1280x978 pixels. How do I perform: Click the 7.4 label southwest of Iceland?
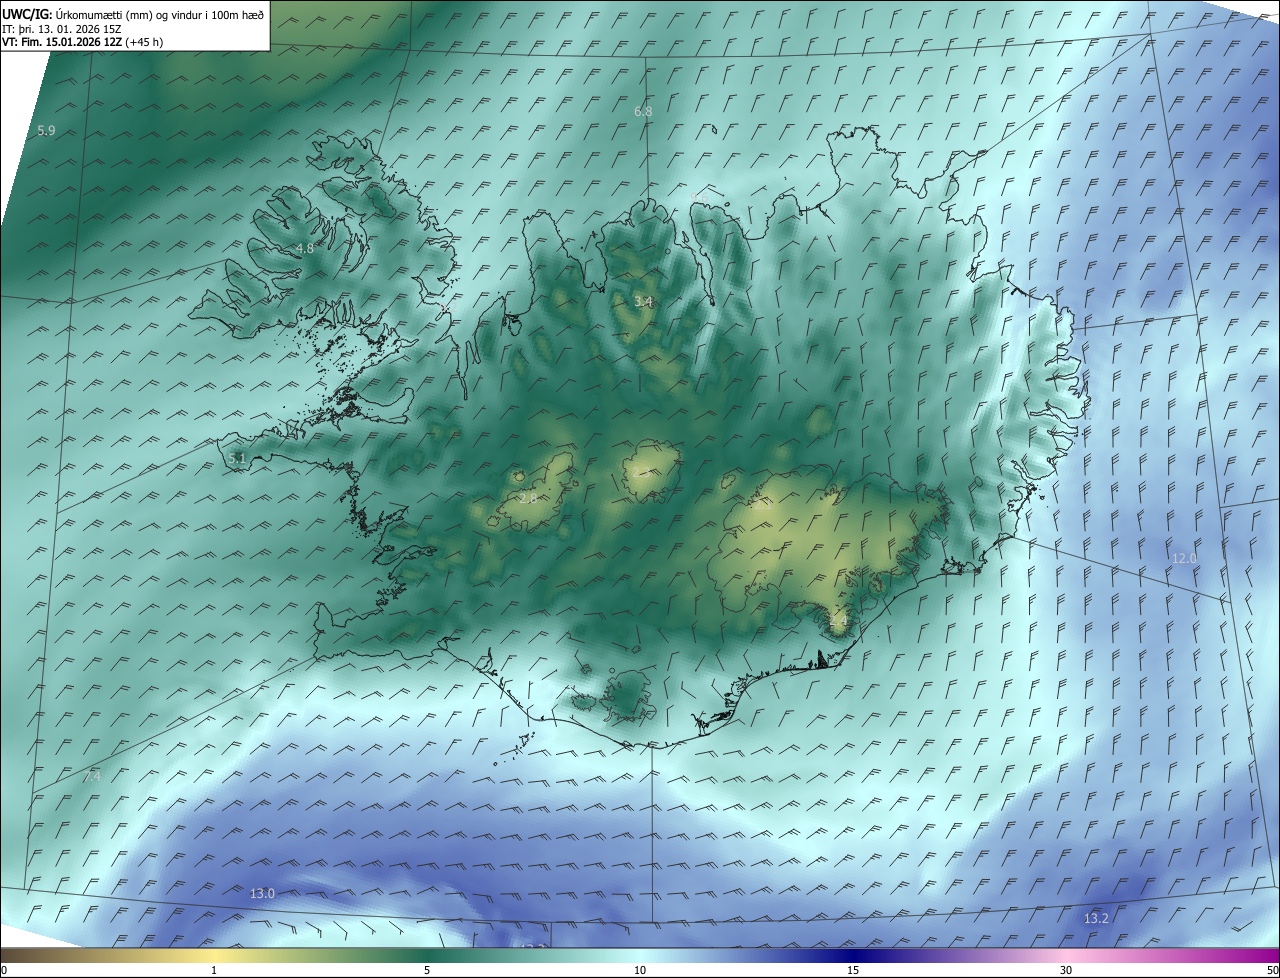pos(92,776)
